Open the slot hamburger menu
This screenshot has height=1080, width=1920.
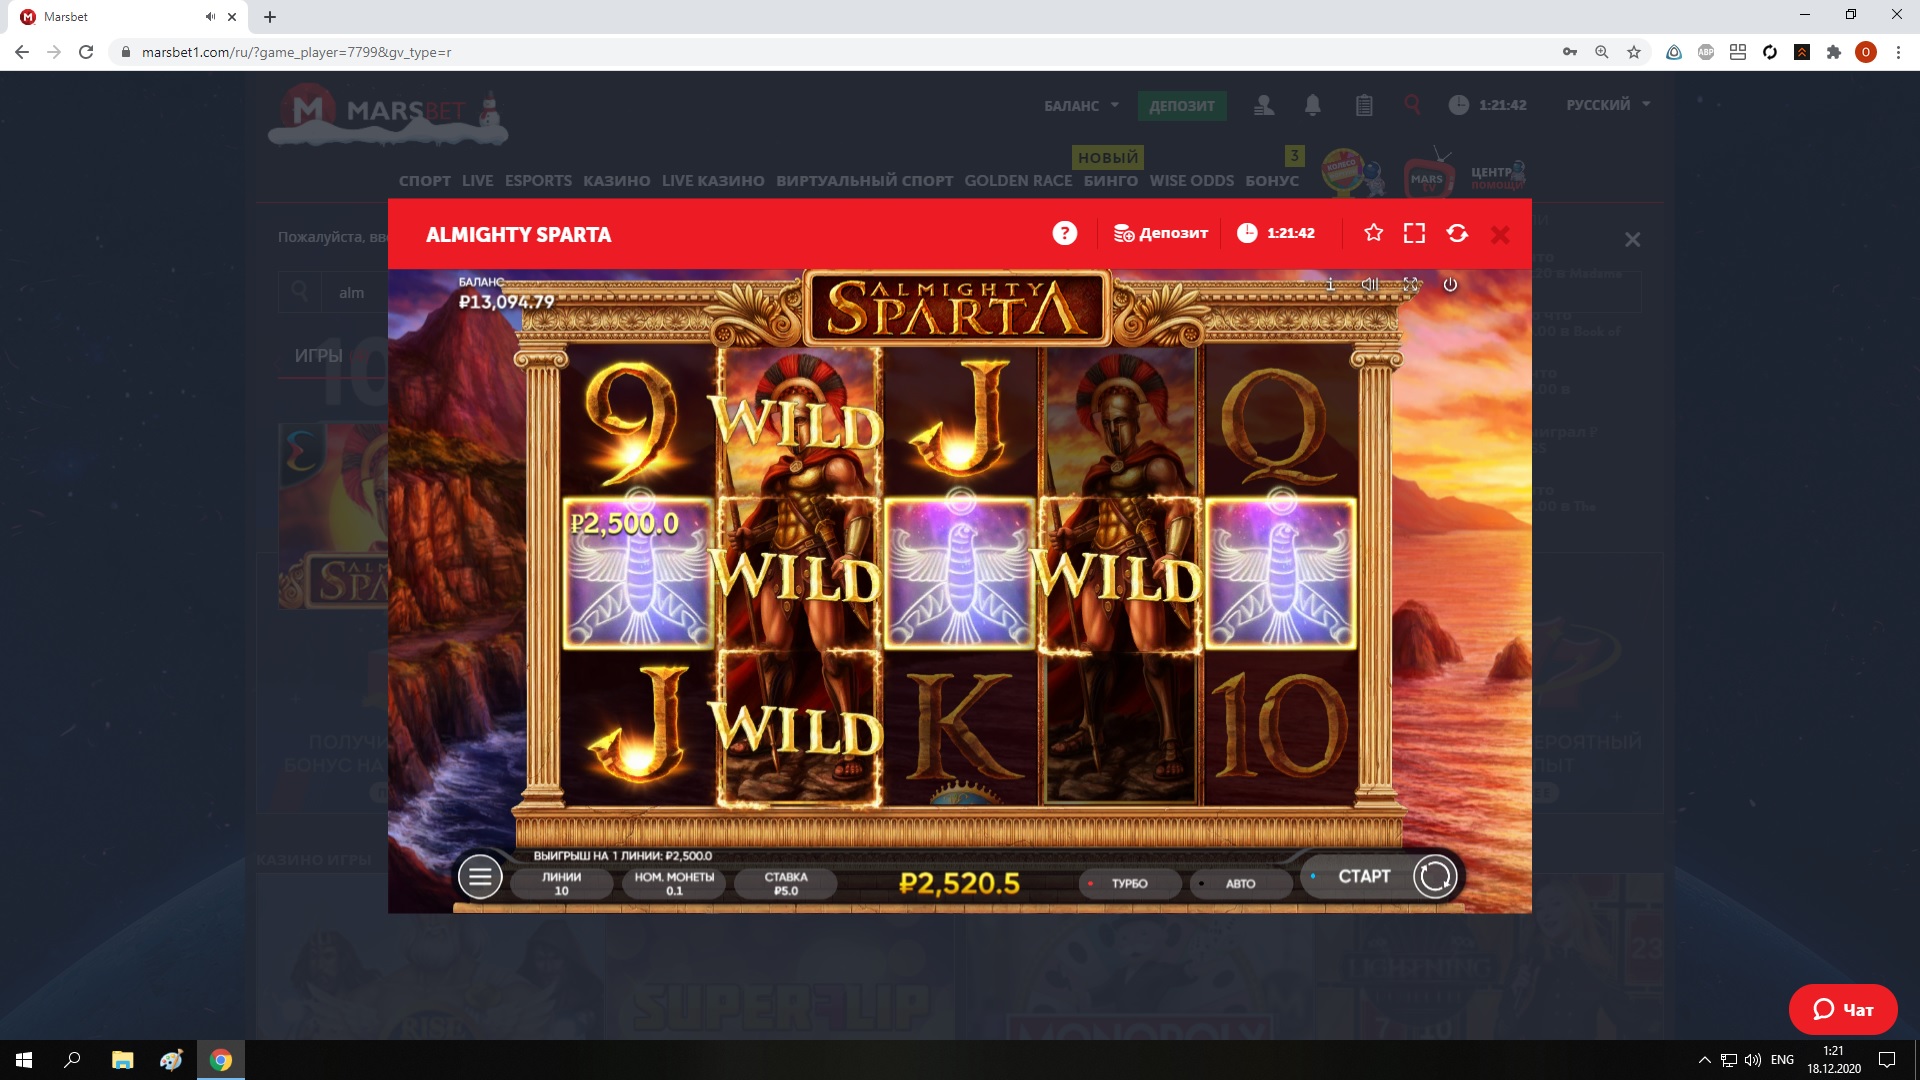[x=480, y=877]
